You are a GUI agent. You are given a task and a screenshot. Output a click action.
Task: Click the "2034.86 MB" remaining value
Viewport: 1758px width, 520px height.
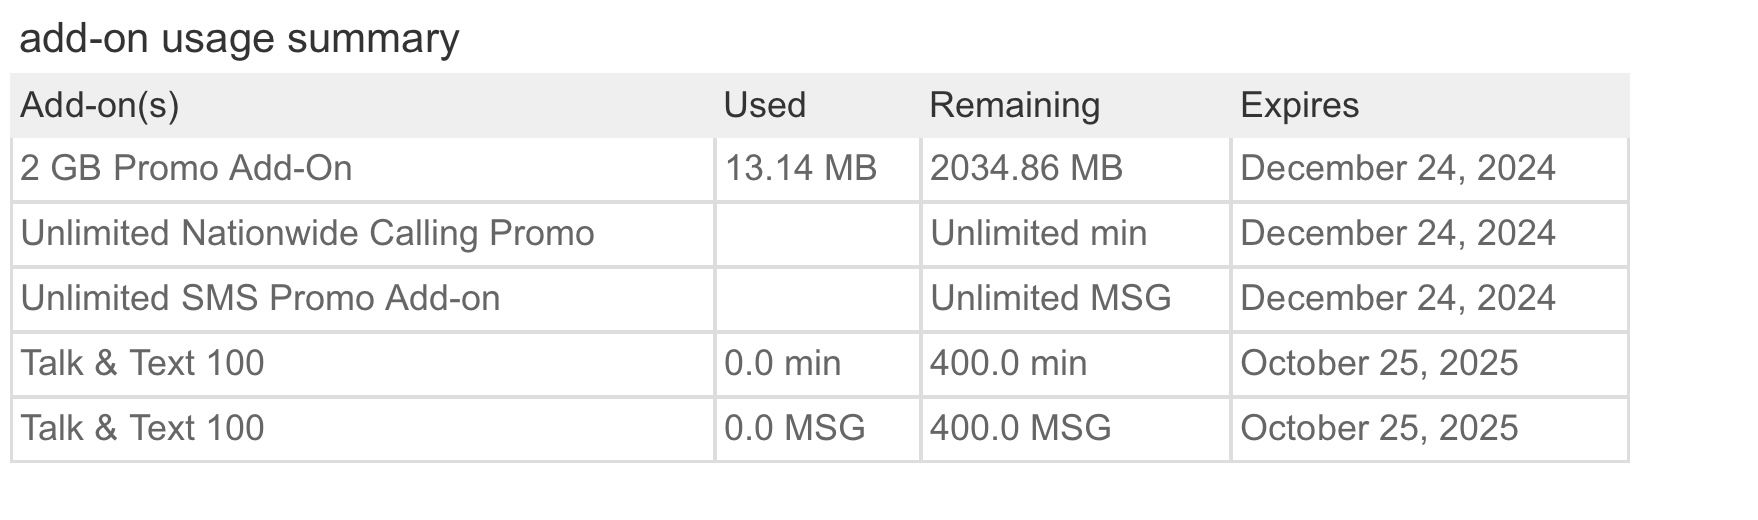(1026, 168)
